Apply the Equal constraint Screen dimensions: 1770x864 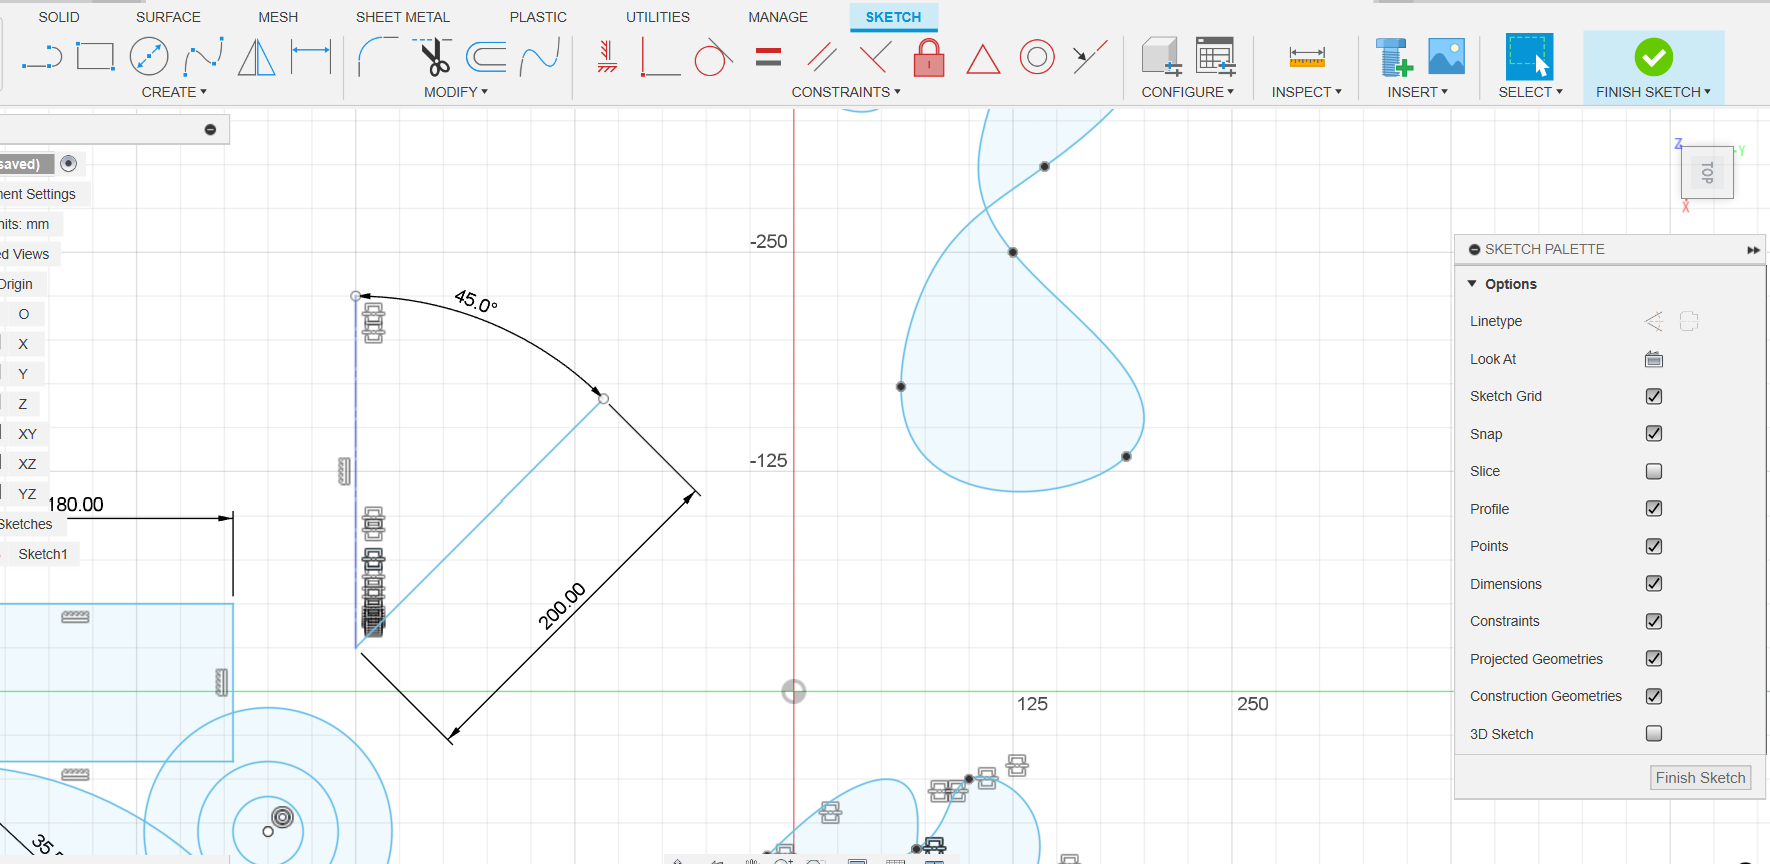coord(768,57)
